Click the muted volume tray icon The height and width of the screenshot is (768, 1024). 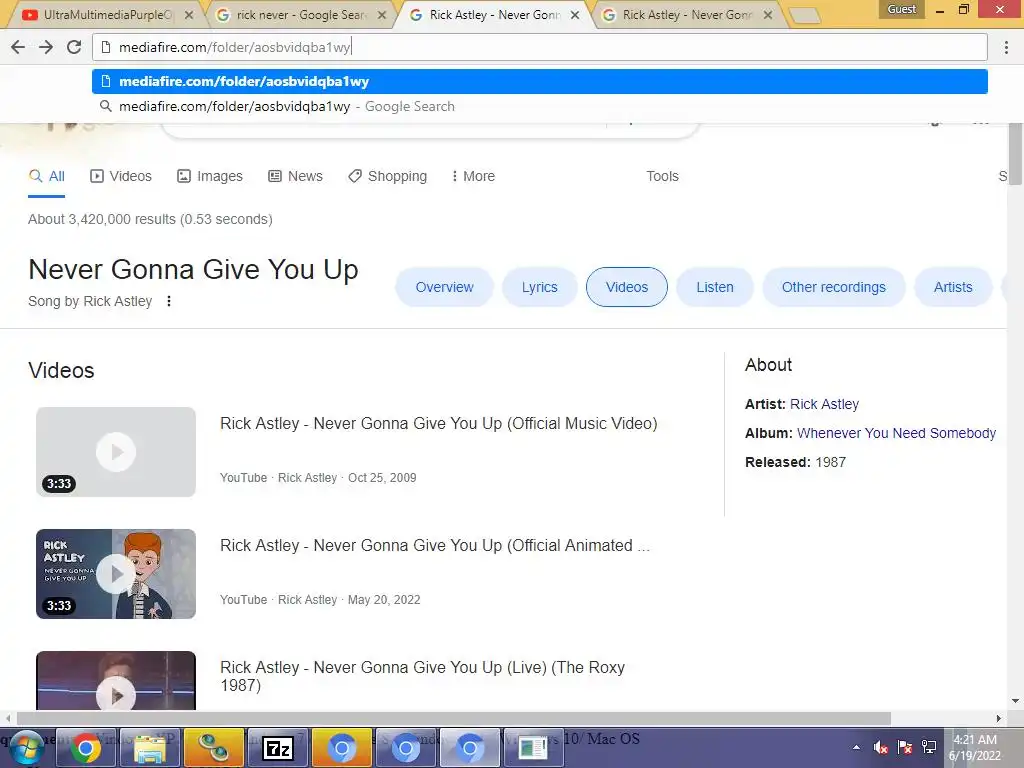(x=880, y=747)
